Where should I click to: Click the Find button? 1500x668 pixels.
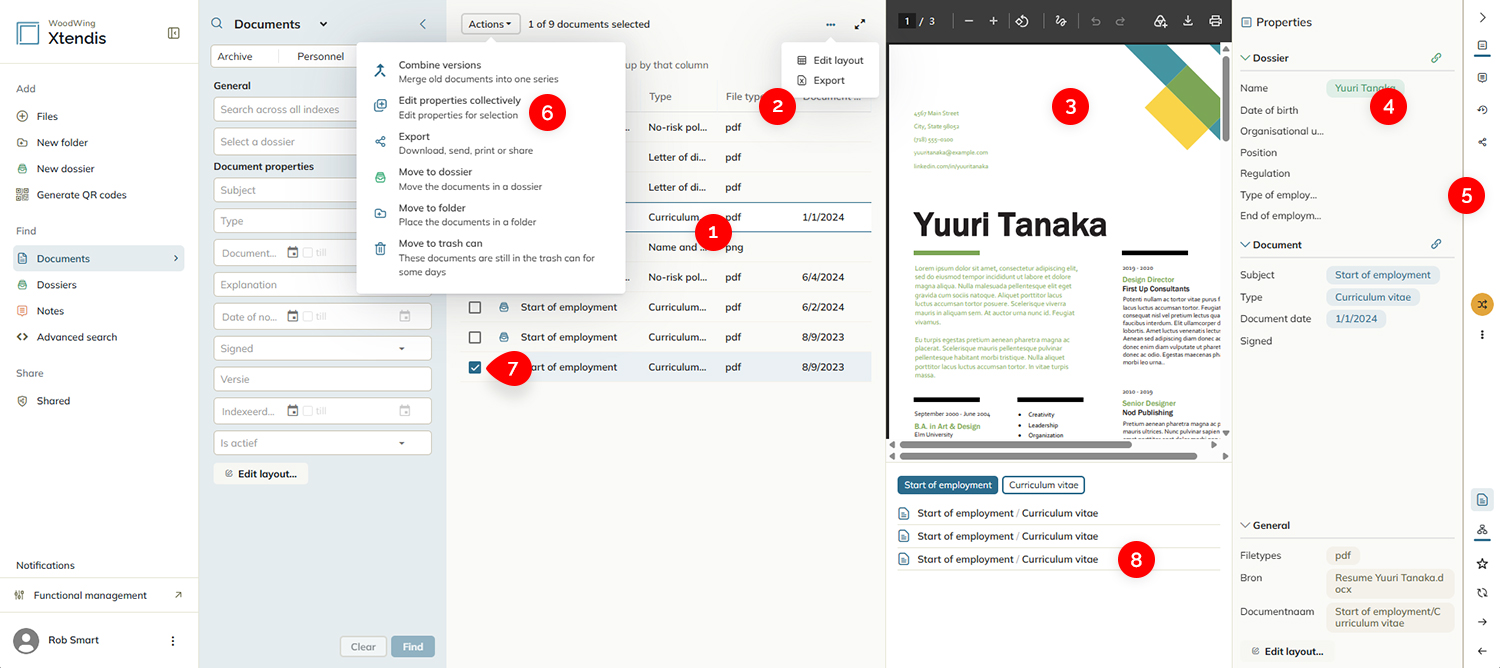click(x=413, y=647)
